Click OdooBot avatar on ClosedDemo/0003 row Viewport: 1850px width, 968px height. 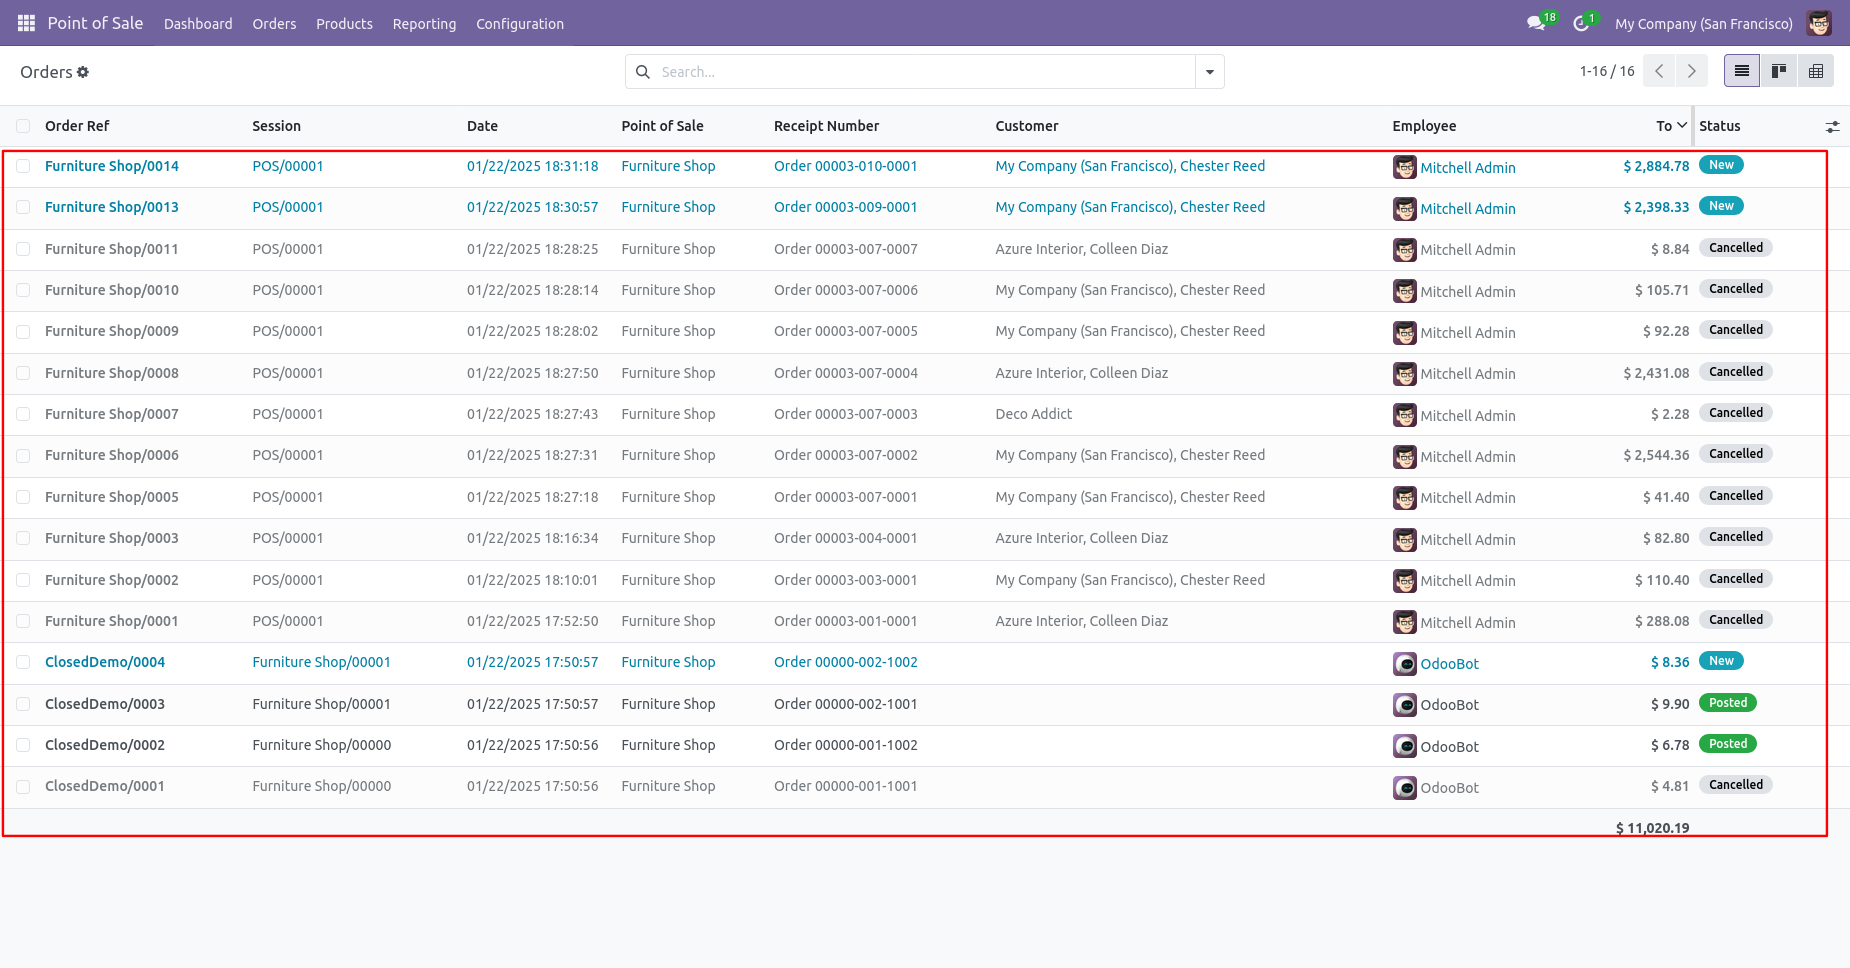pos(1405,705)
